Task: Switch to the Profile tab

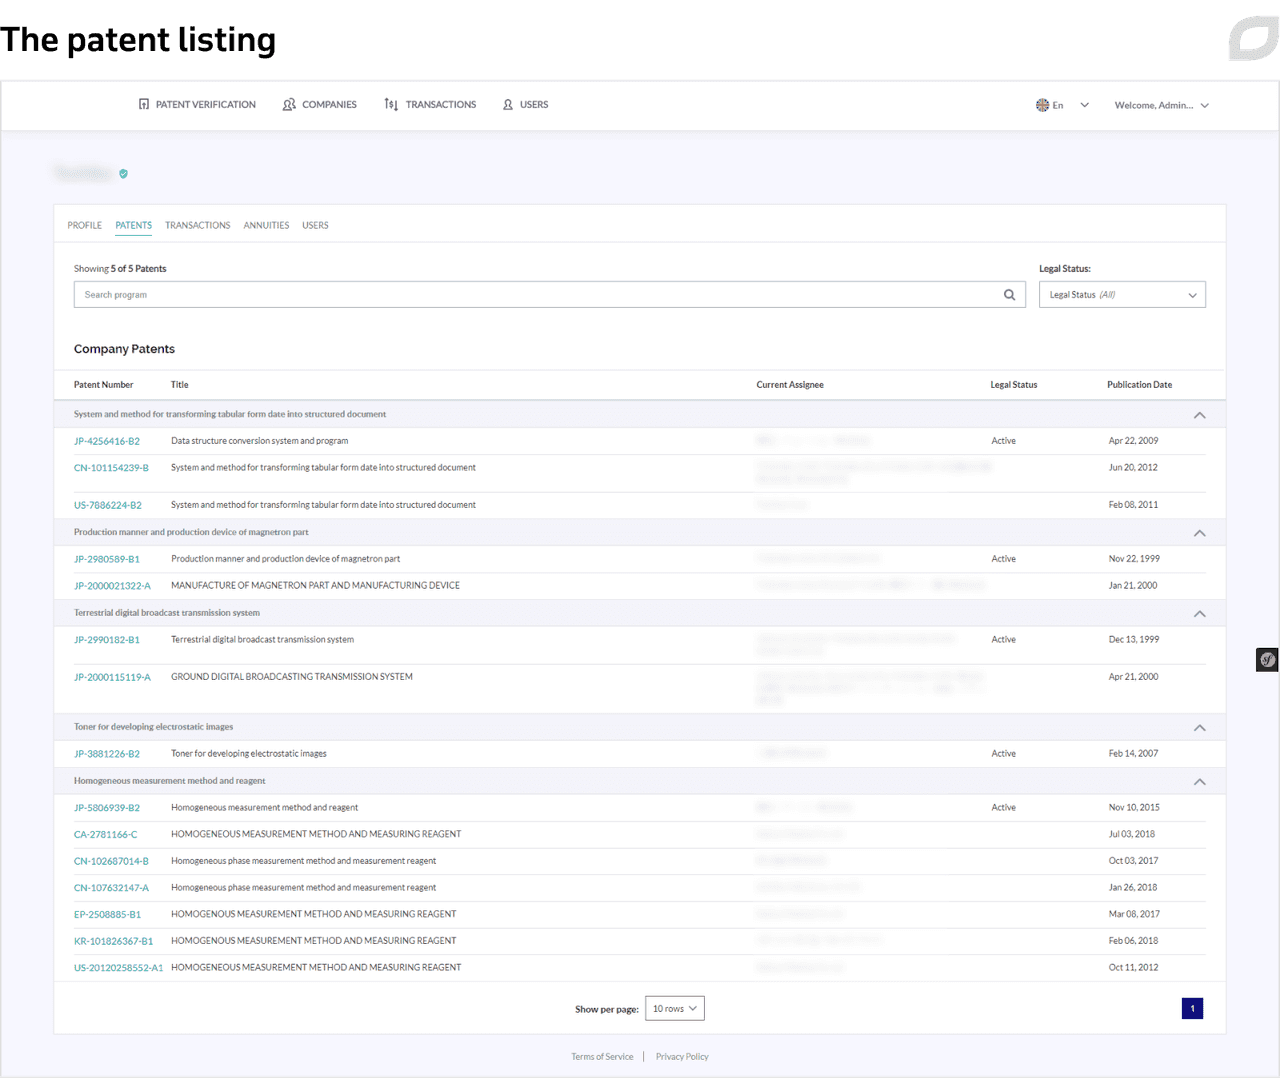Action: pyautogui.click(x=84, y=225)
